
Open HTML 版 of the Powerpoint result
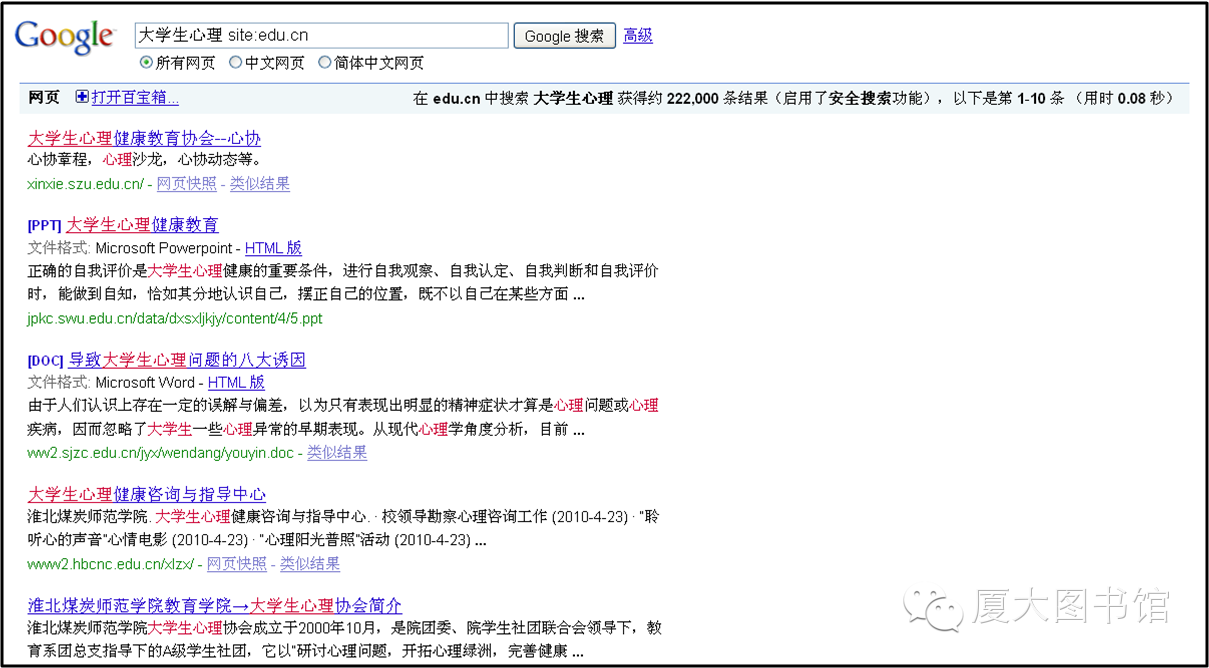click(273, 247)
